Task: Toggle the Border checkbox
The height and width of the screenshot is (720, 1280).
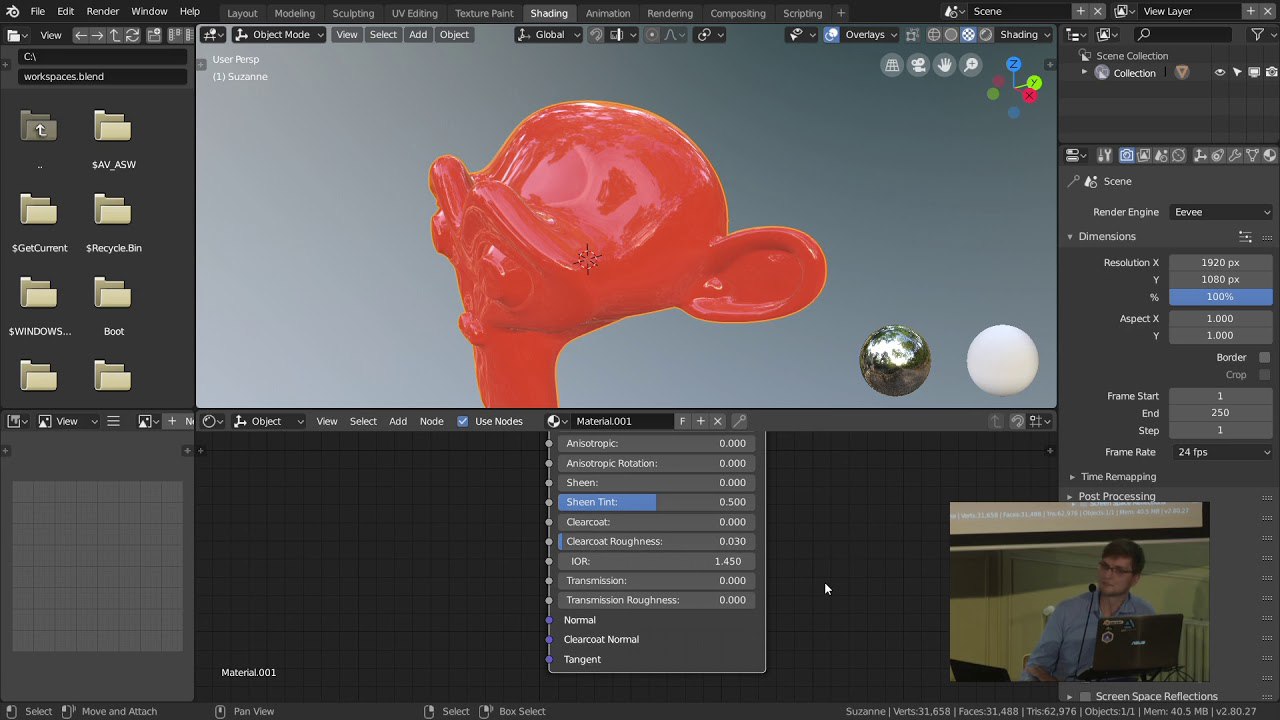Action: pyautogui.click(x=1264, y=357)
